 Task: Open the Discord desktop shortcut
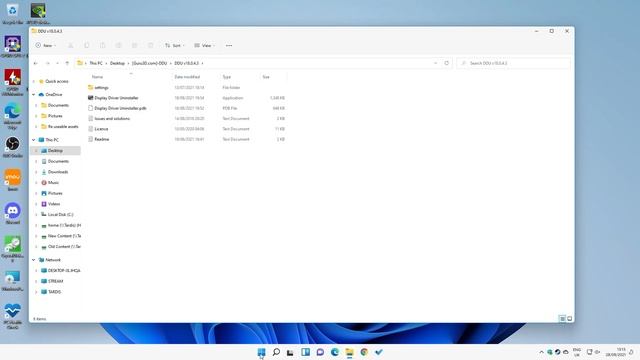(x=13, y=213)
